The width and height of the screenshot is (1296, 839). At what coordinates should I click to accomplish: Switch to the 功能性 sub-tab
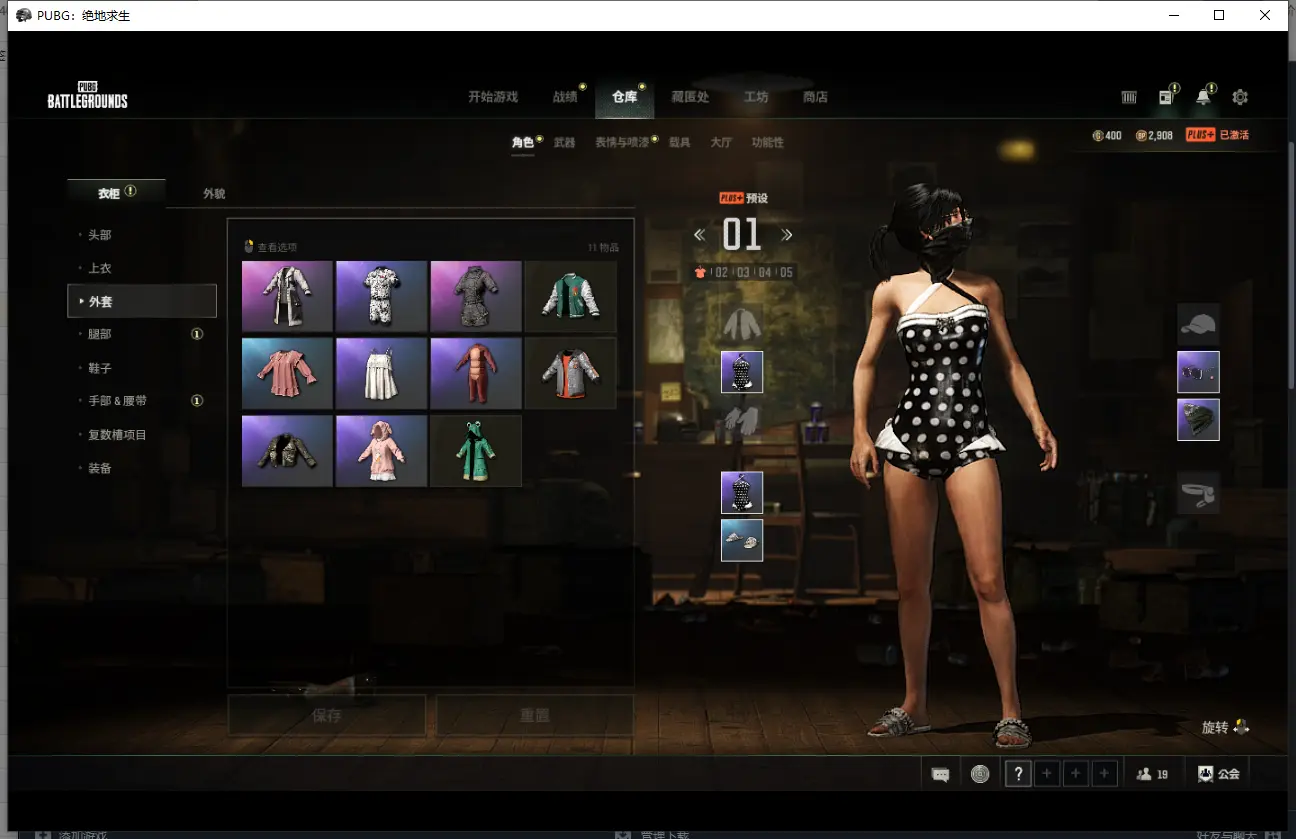(768, 142)
